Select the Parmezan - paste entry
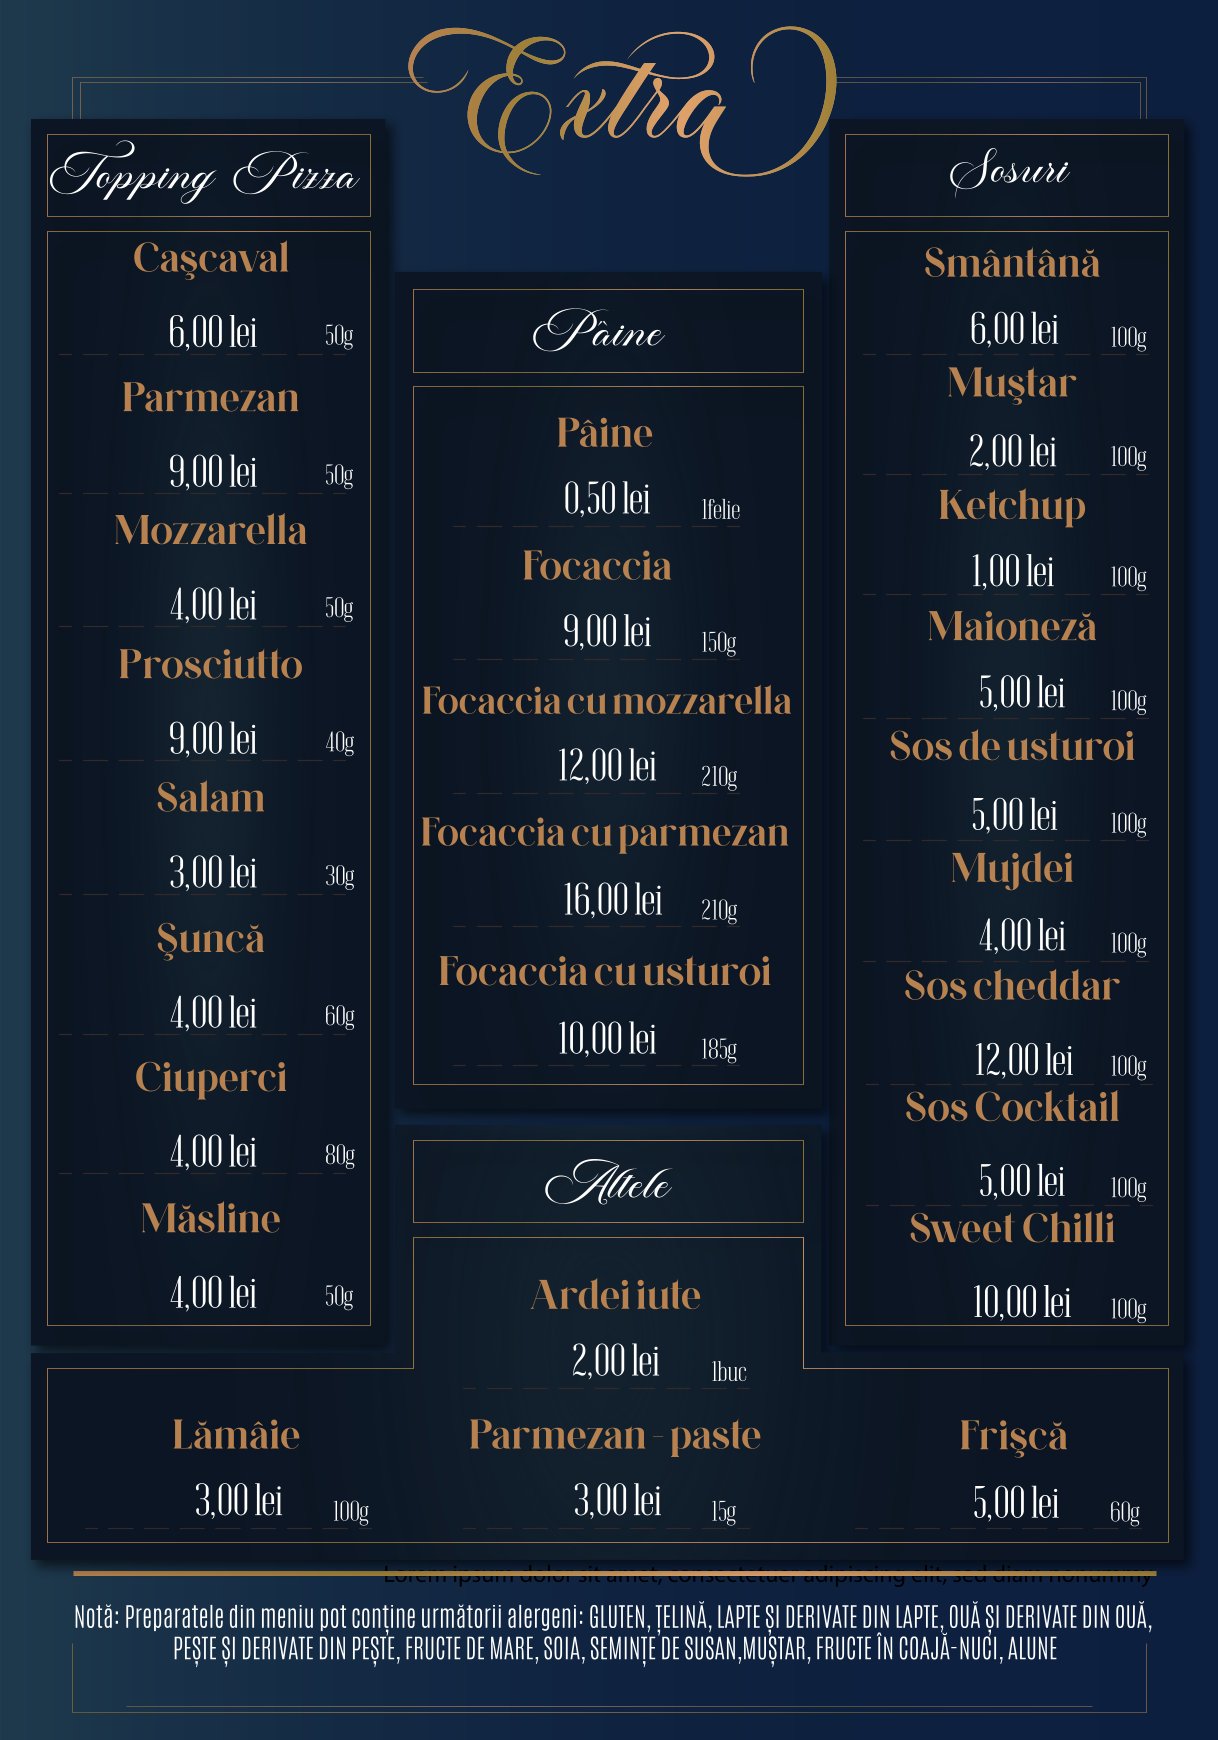Viewport: 1218px width, 1740px height. [x=615, y=1435]
